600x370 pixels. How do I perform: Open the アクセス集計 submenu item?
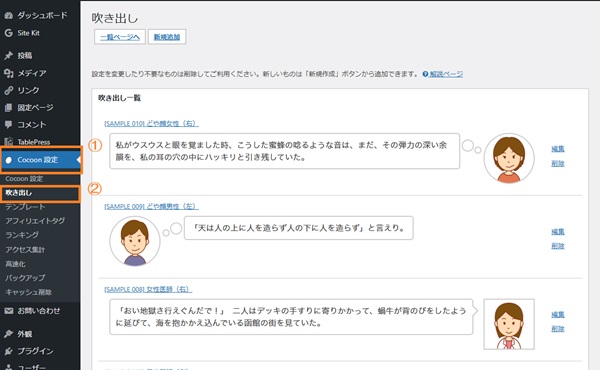pos(25,249)
